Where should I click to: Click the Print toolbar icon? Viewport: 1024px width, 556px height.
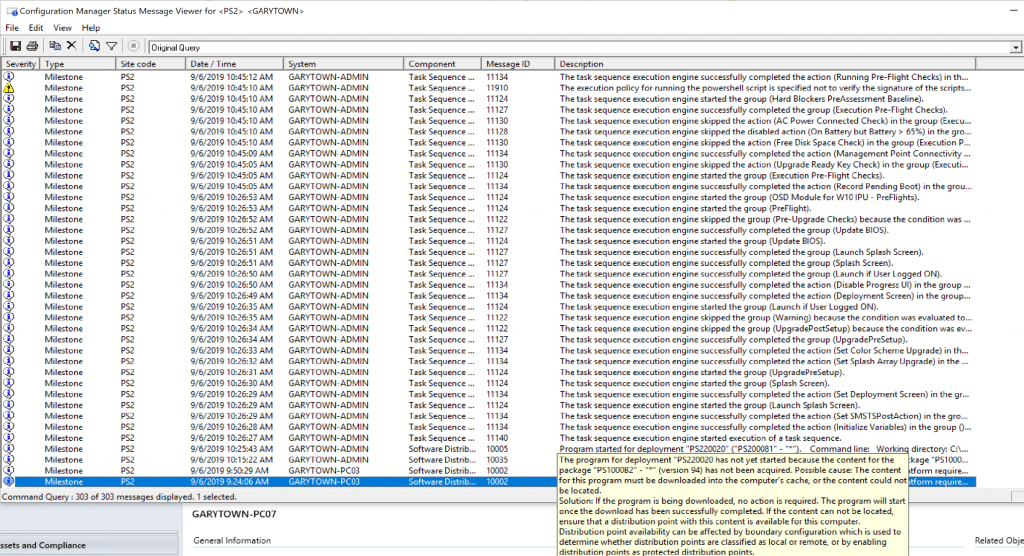tap(32, 46)
